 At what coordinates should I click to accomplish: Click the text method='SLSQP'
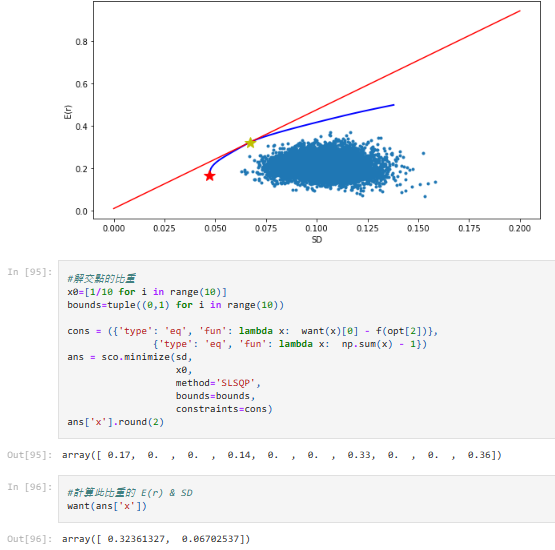pos(218,383)
